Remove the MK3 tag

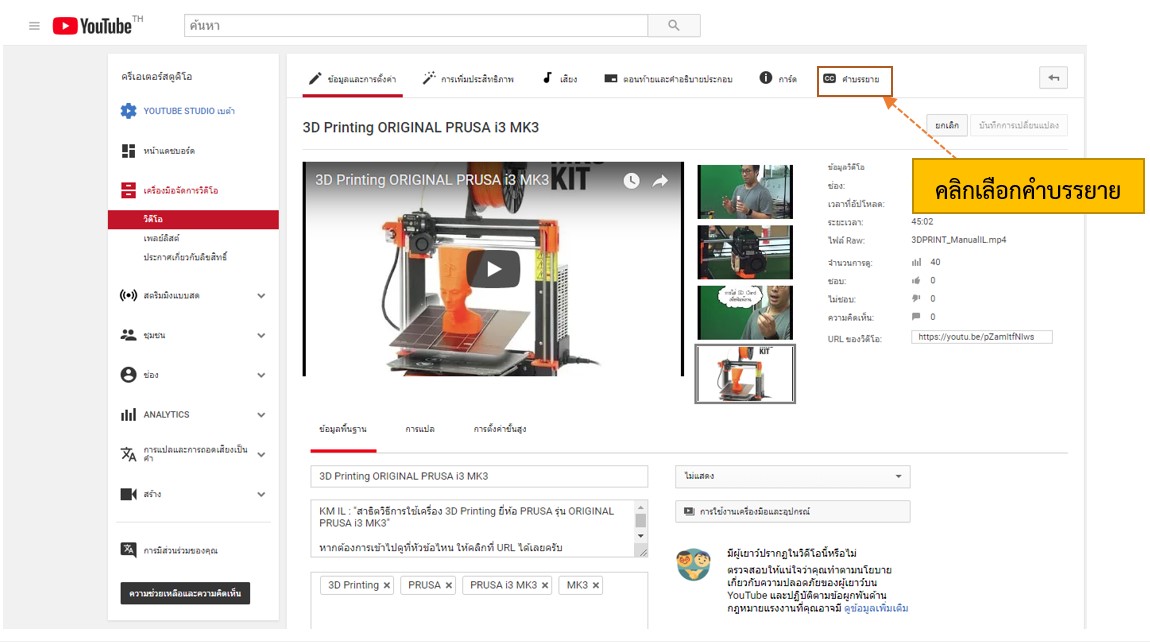pyautogui.click(x=596, y=586)
